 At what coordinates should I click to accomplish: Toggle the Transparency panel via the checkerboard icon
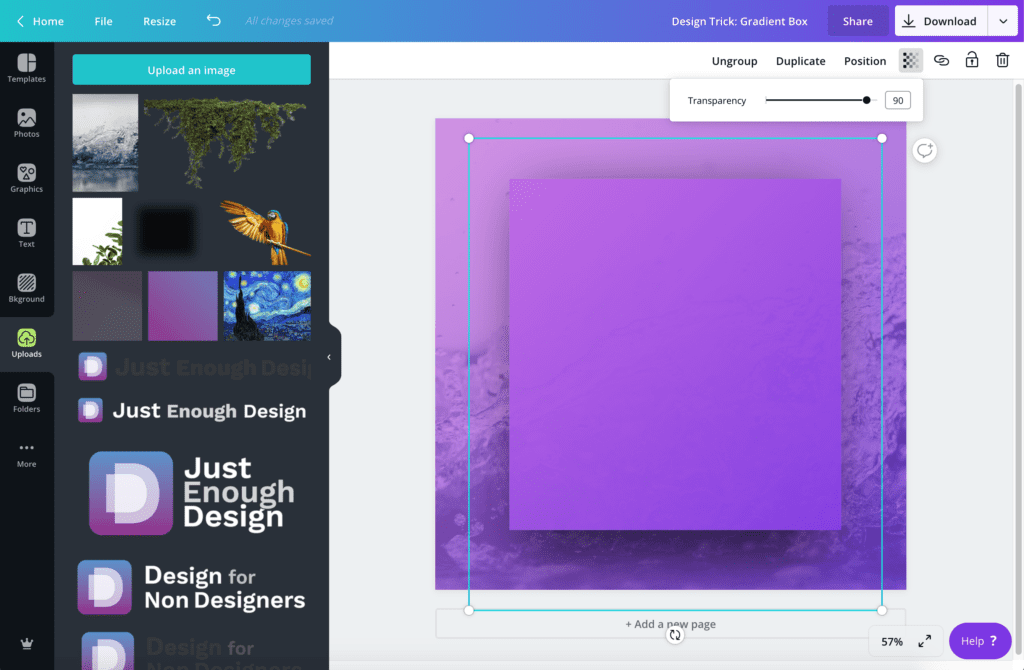coord(909,60)
